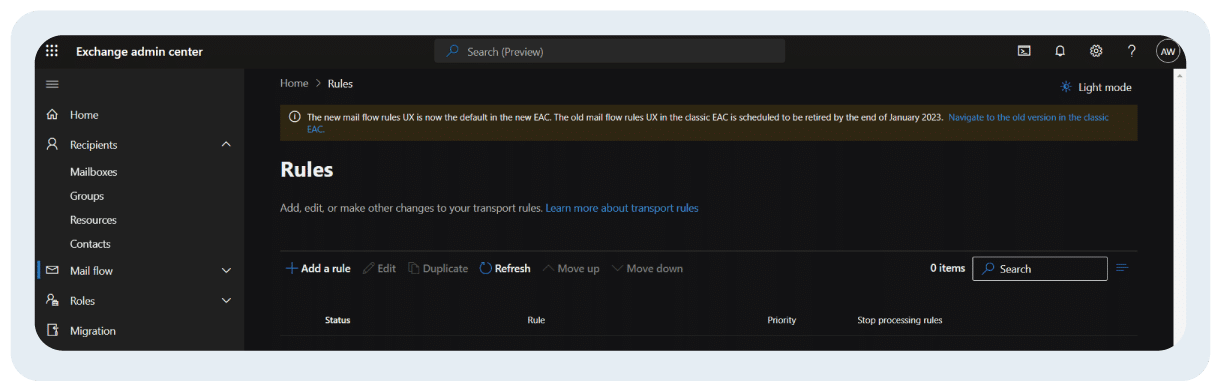The image size is (1220, 391).
Task: Switch to Light mode
Action: click(1096, 87)
